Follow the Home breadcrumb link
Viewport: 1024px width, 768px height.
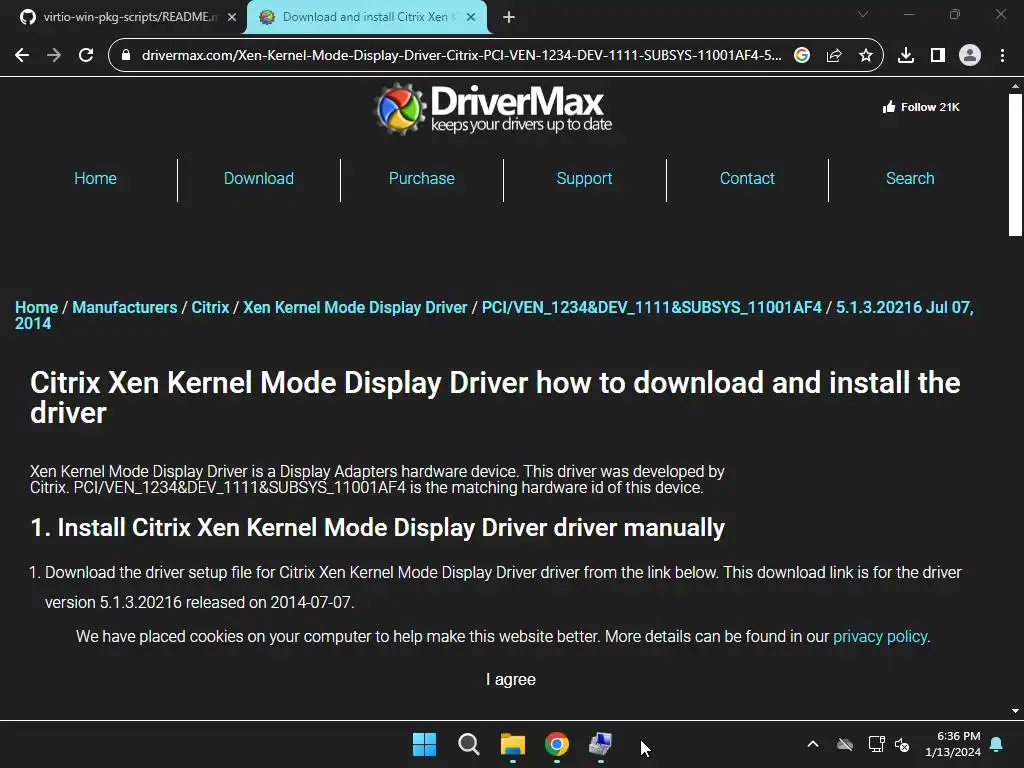37,308
